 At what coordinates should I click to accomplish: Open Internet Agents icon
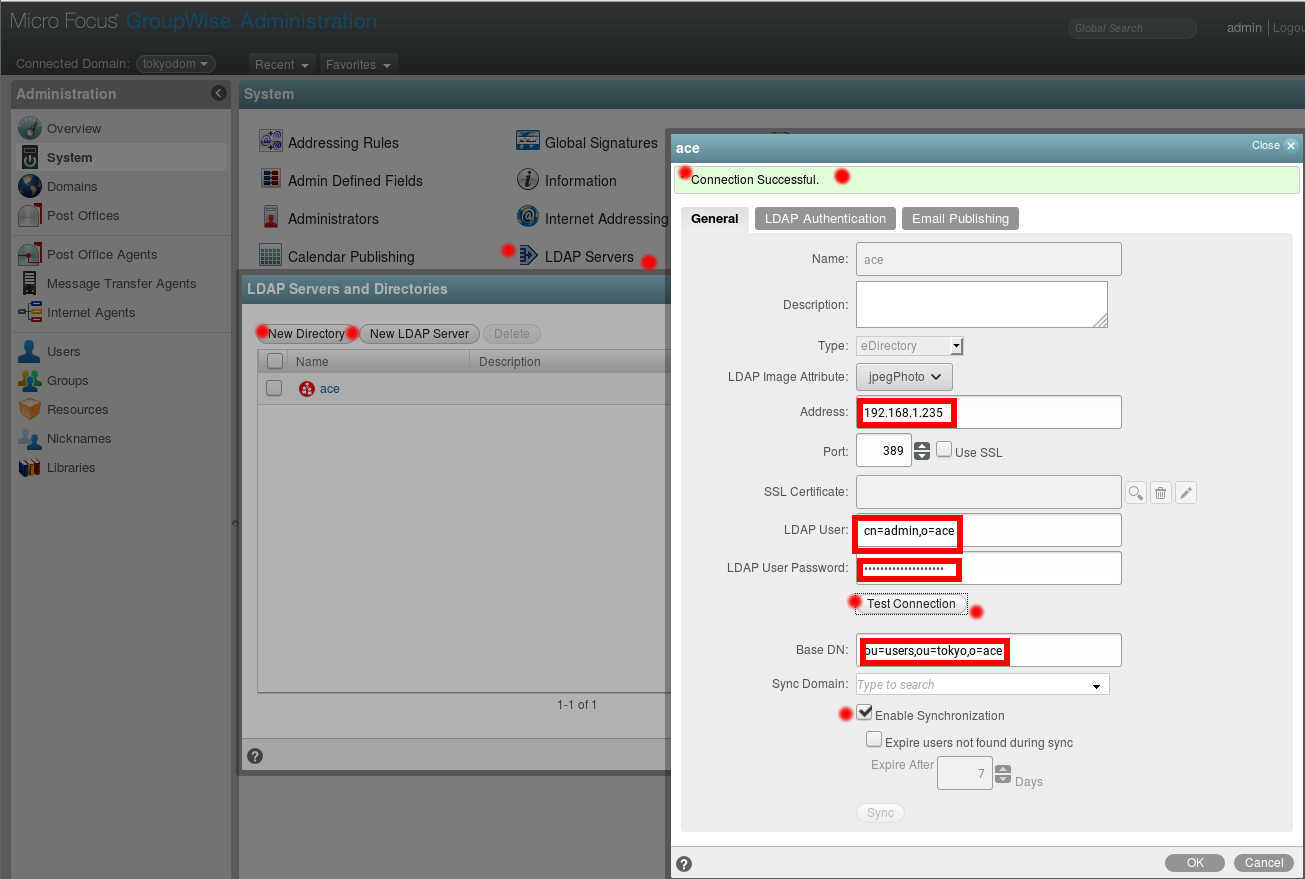coord(30,312)
